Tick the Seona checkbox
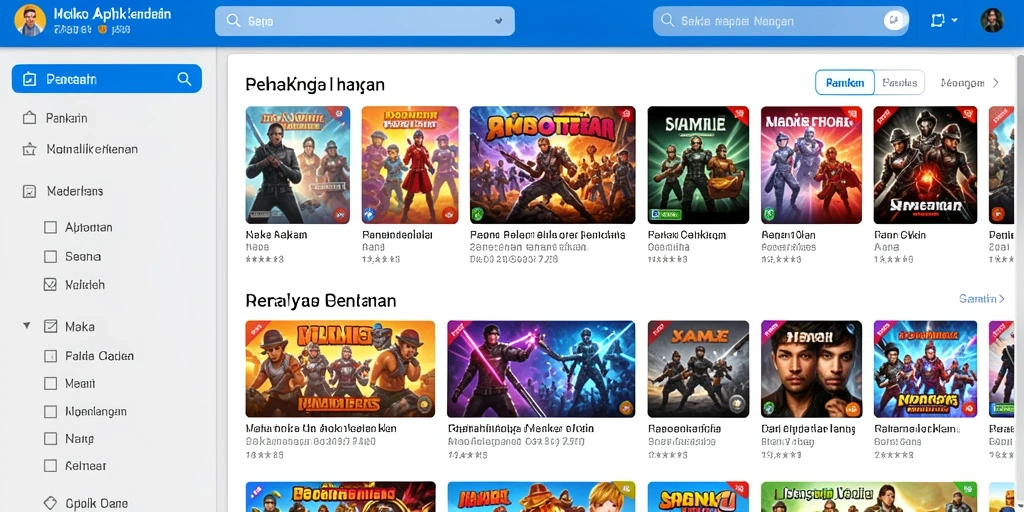Image resolution: width=1024 pixels, height=512 pixels. [50, 257]
